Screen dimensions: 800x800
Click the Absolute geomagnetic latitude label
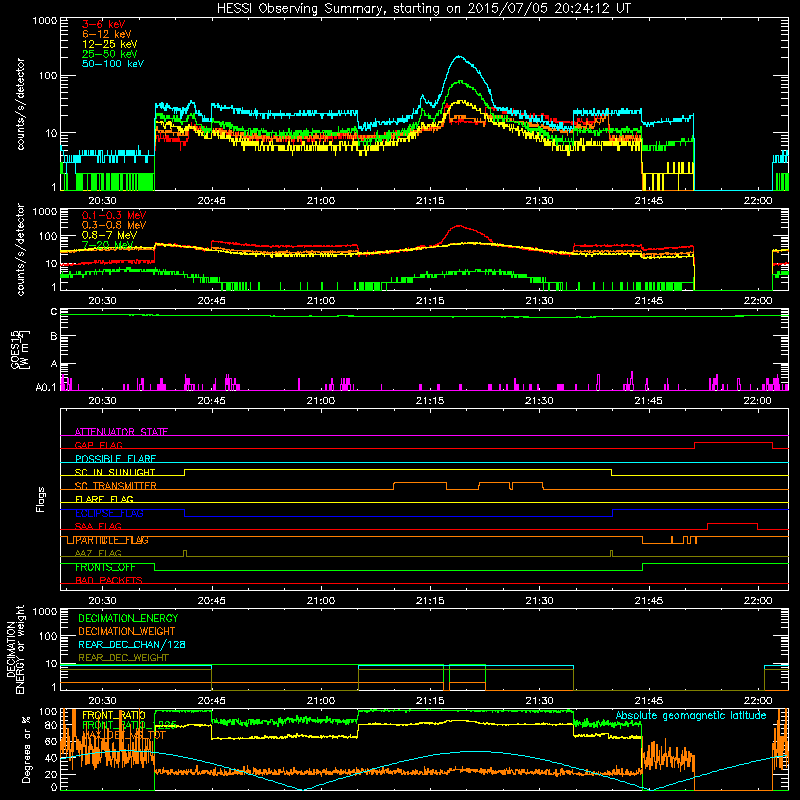tap(691, 715)
